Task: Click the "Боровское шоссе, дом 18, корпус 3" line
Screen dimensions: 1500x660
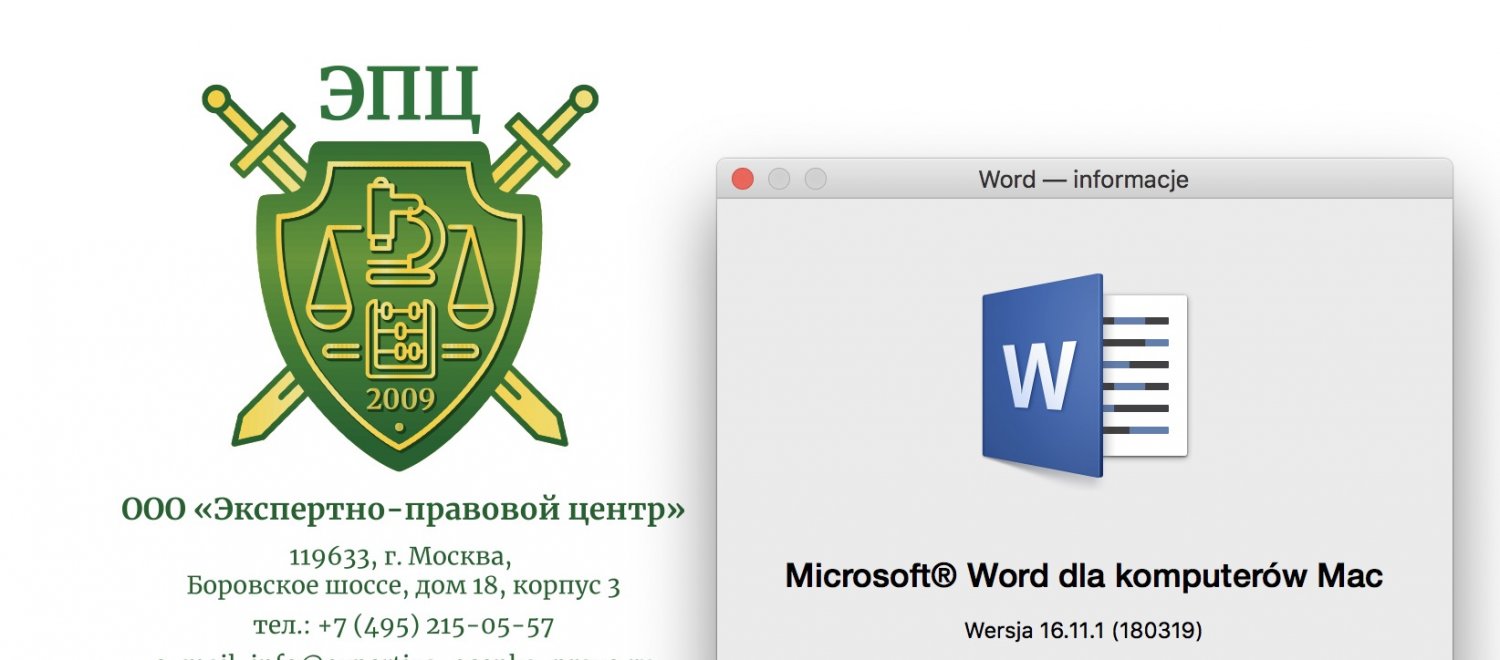Action: coord(403,586)
